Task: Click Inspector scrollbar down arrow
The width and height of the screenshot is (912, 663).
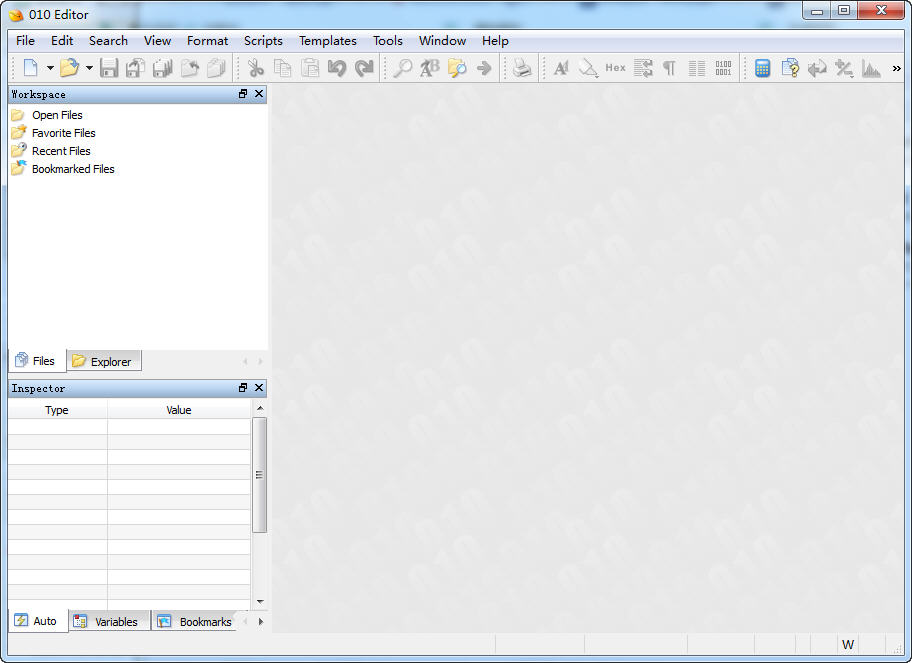Action: 260,601
